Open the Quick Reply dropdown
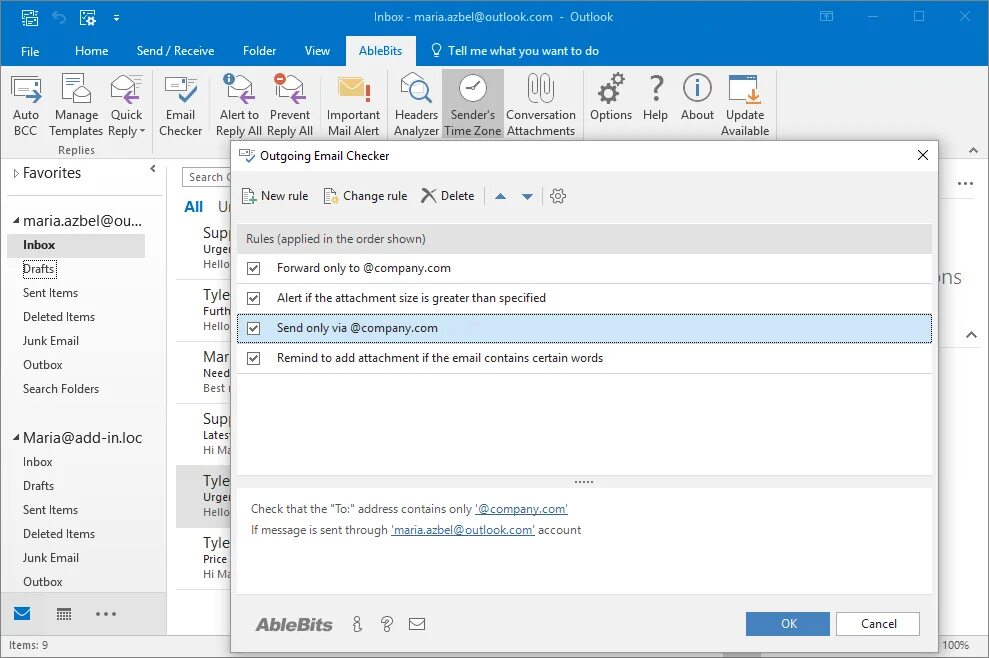The height and width of the screenshot is (658, 989). pos(126,105)
